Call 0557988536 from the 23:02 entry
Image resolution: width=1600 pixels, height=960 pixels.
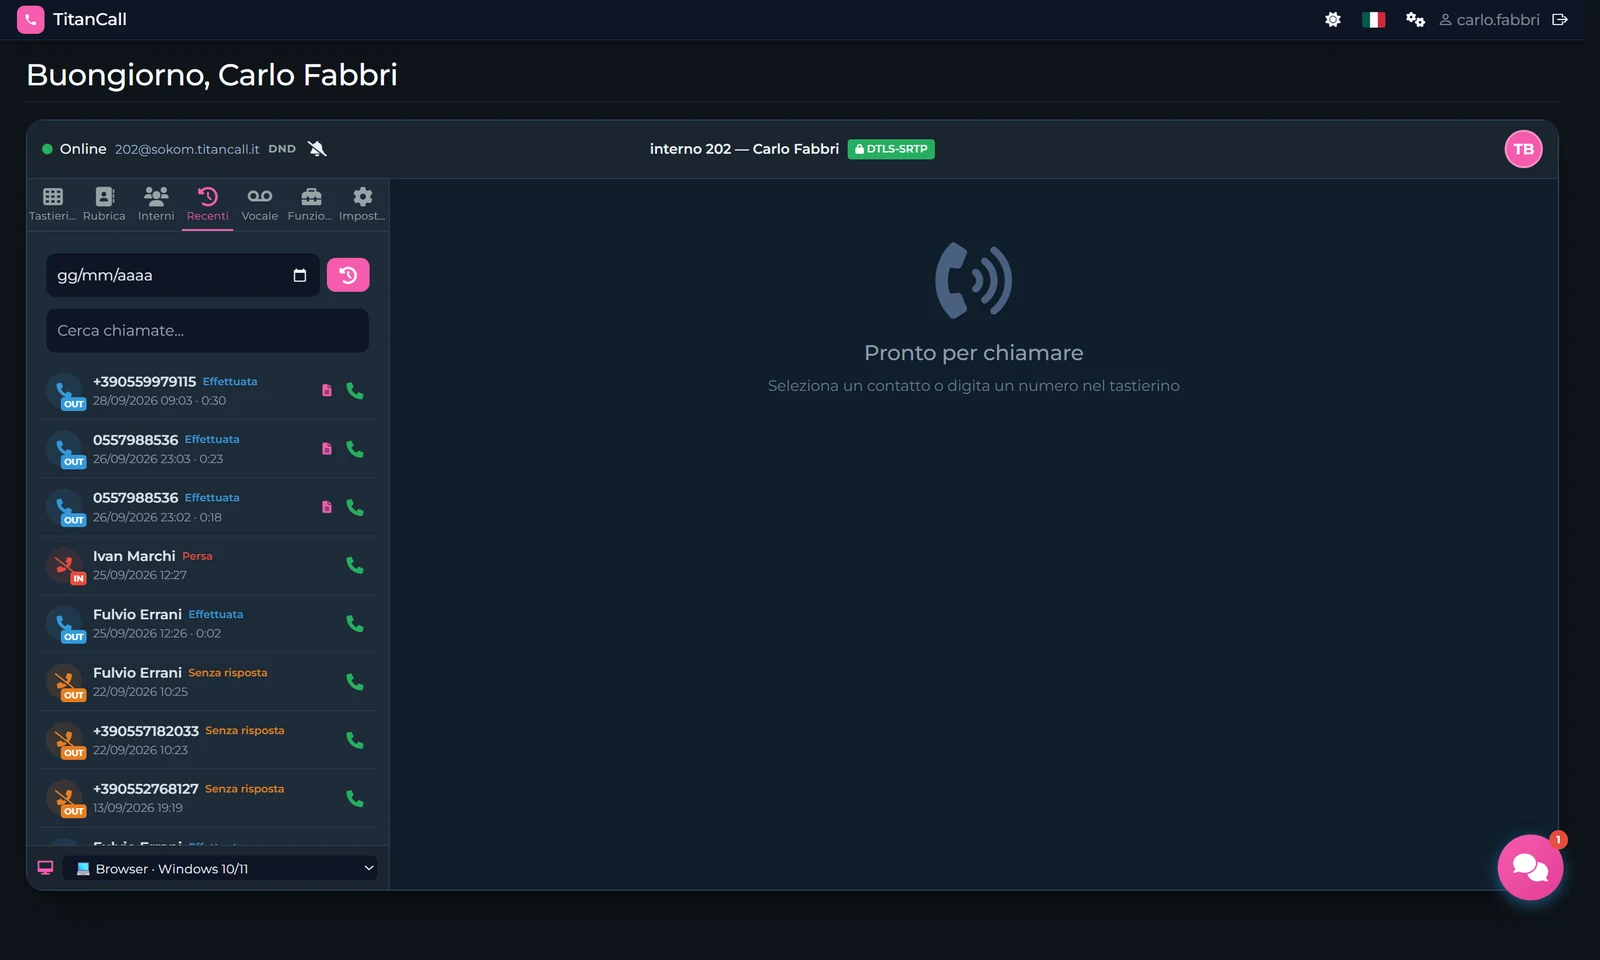pos(355,507)
